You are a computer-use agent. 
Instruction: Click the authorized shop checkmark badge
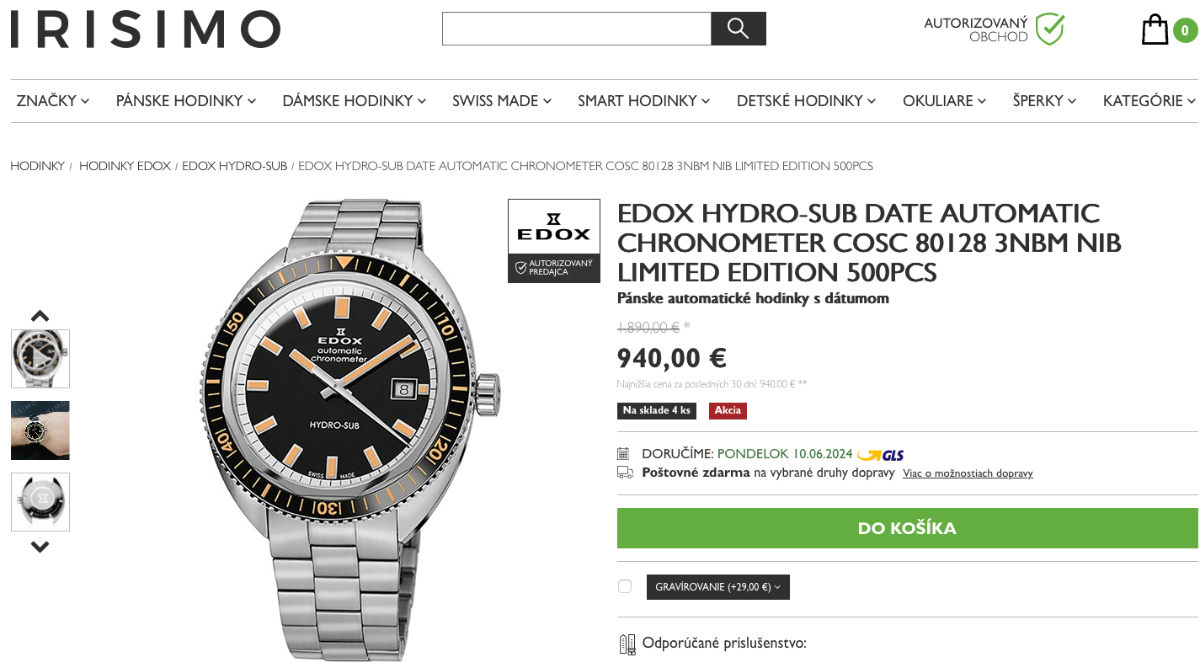pyautogui.click(x=1049, y=29)
